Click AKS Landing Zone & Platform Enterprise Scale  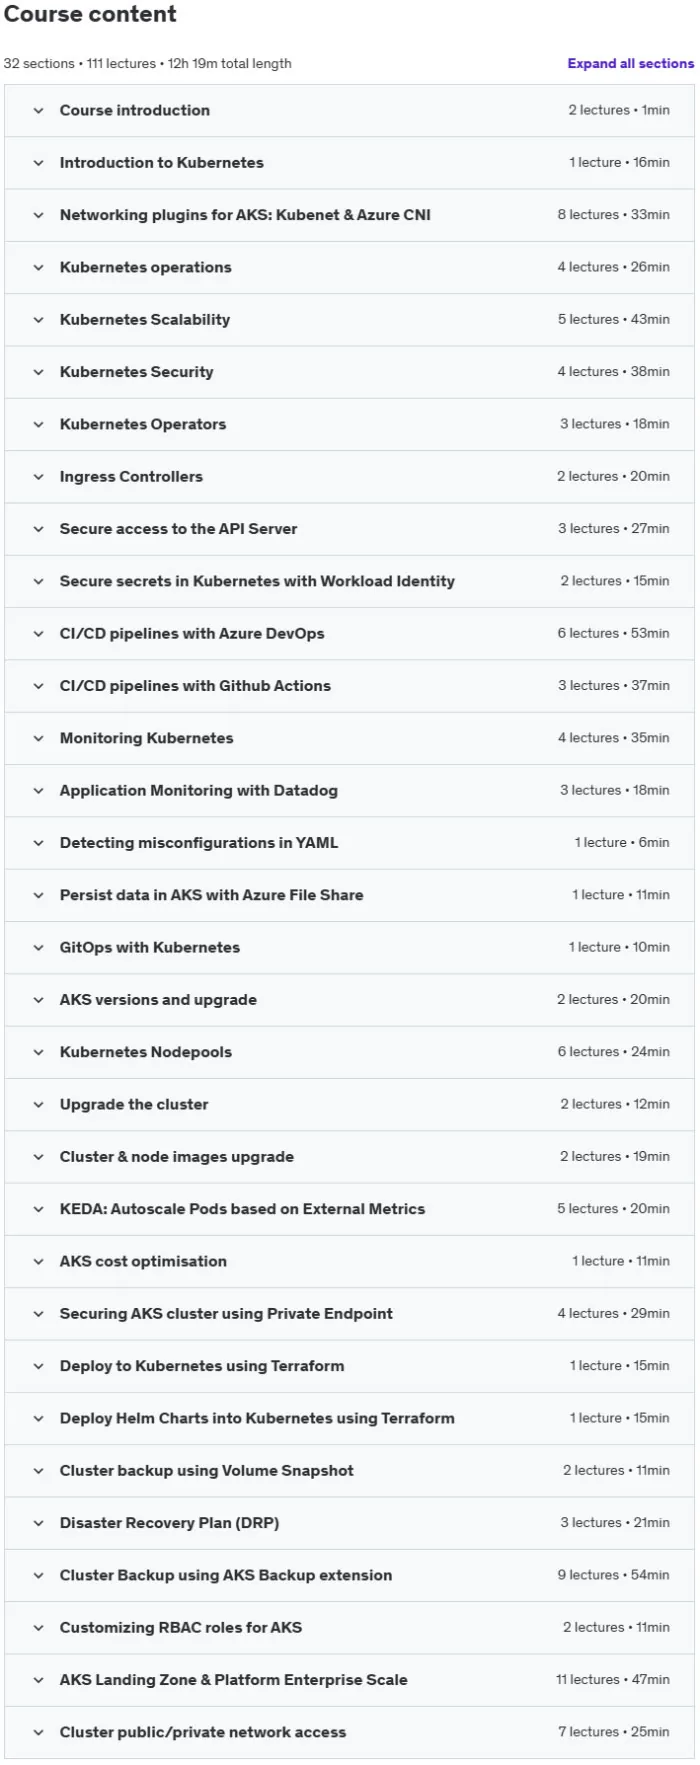233,1680
